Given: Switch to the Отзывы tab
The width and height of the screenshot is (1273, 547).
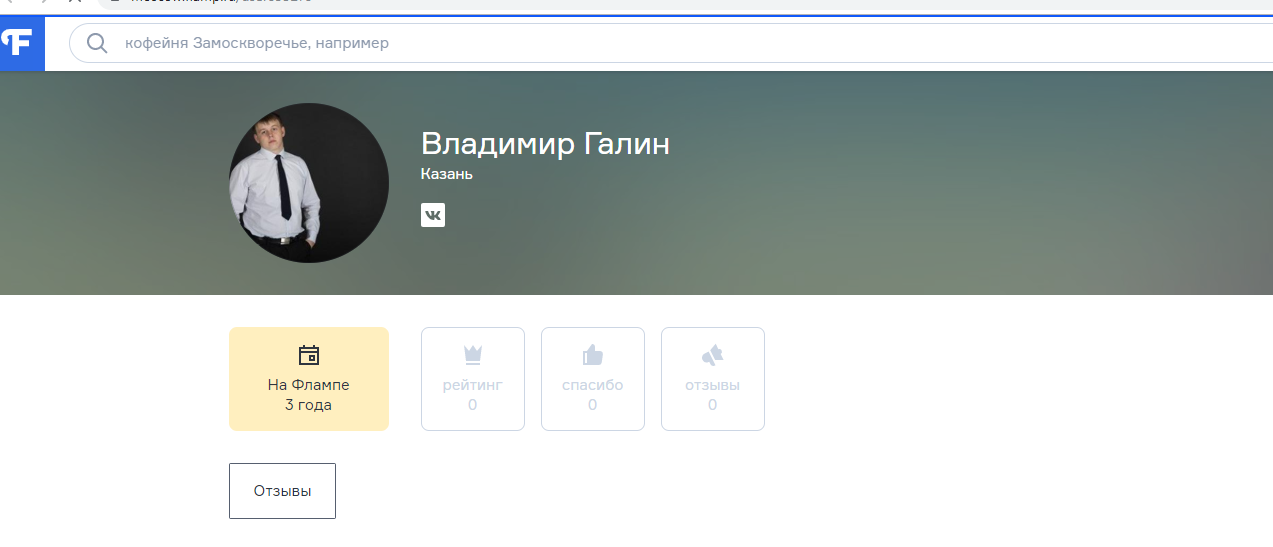Looking at the screenshot, I should pos(282,491).
